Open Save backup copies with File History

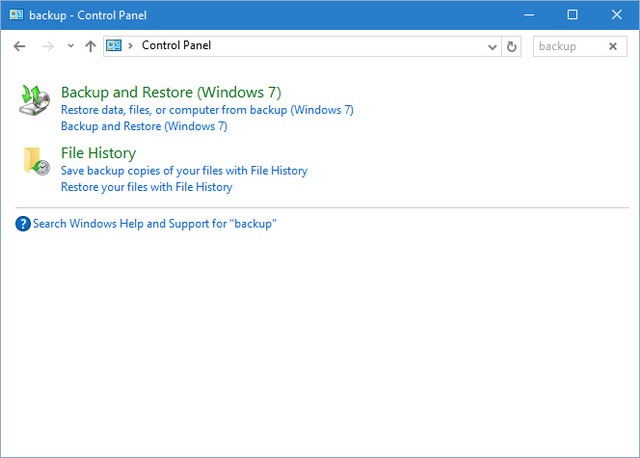pyautogui.click(x=184, y=171)
